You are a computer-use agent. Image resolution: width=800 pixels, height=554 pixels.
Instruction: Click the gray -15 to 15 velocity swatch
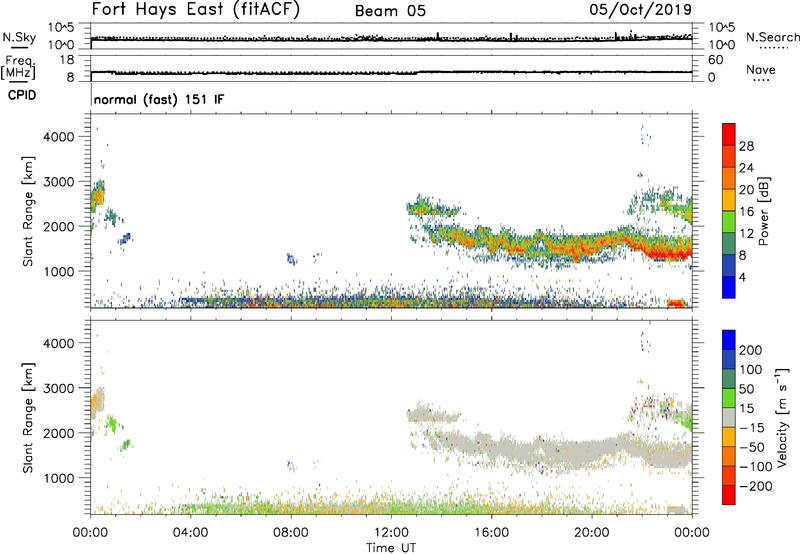[x=729, y=417]
